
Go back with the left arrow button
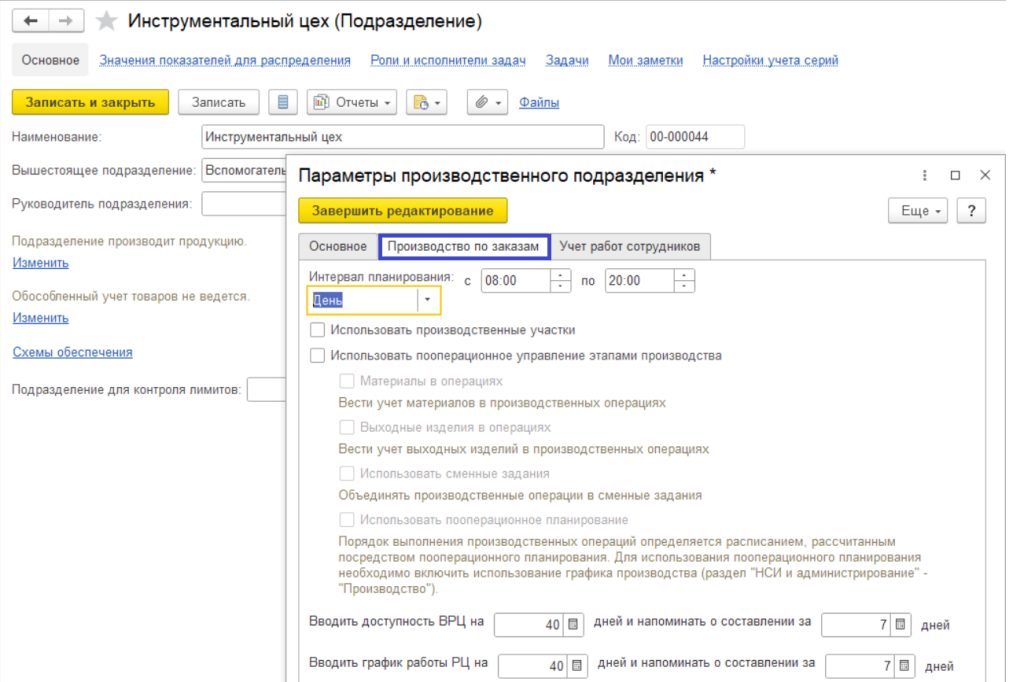click(x=30, y=21)
